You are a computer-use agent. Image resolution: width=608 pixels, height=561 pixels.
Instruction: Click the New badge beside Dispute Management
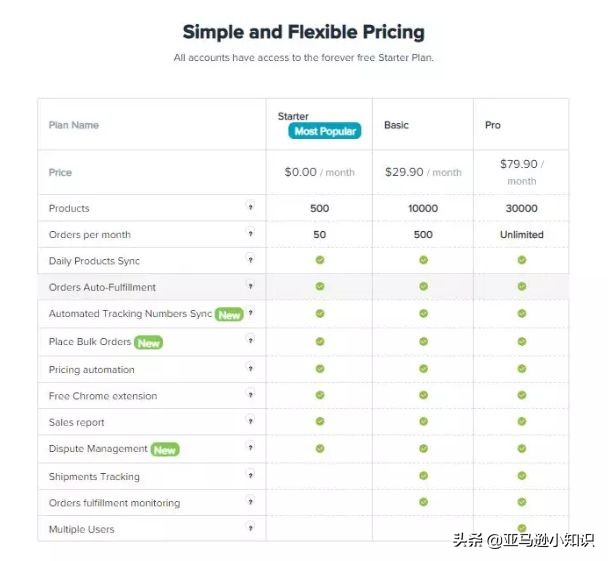[165, 449]
